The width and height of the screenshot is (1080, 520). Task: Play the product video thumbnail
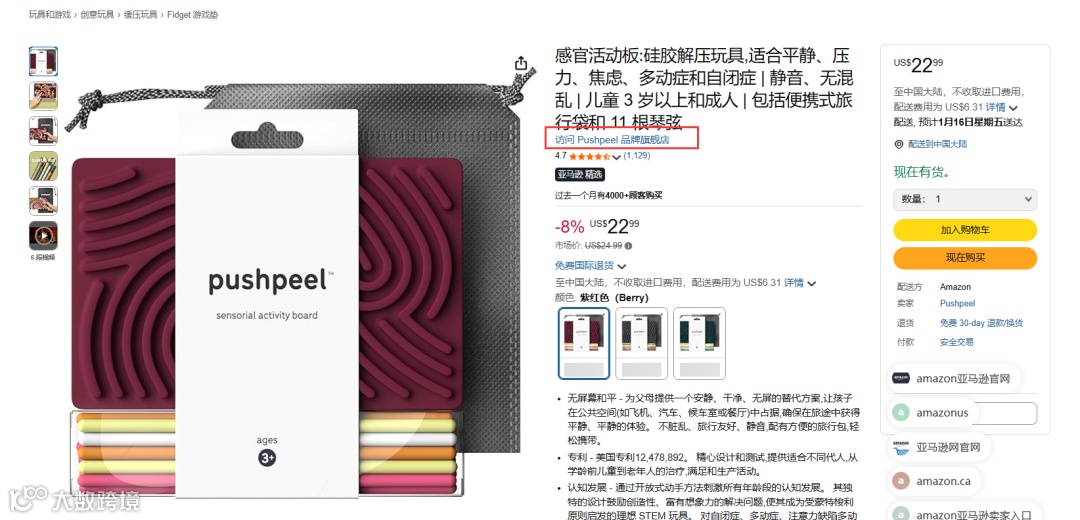pyautogui.click(x=43, y=236)
